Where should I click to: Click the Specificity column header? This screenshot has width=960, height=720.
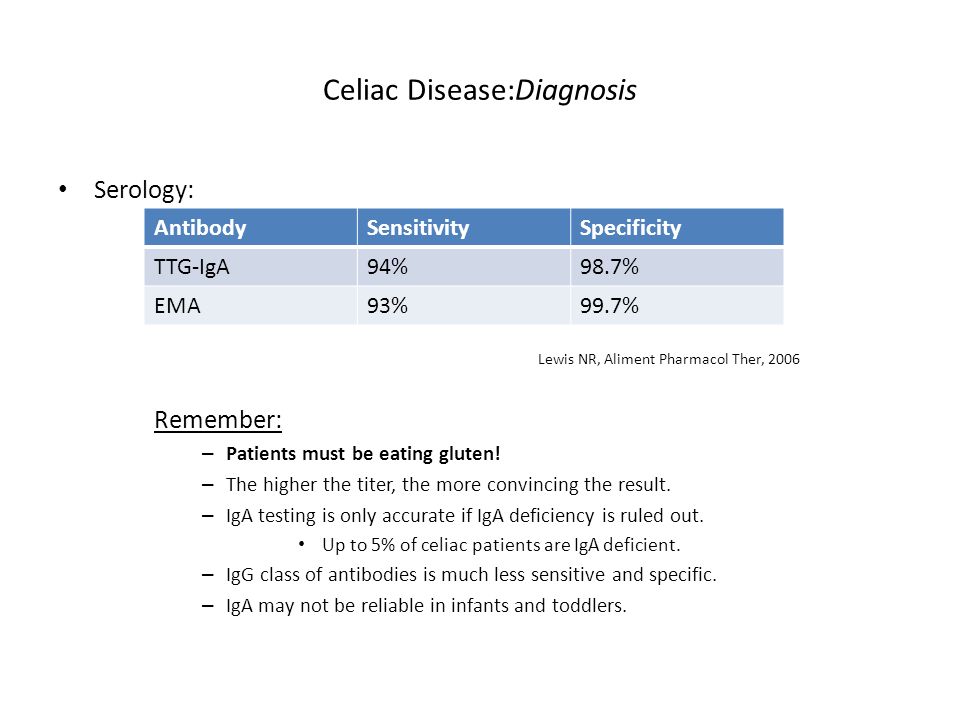[677, 227]
